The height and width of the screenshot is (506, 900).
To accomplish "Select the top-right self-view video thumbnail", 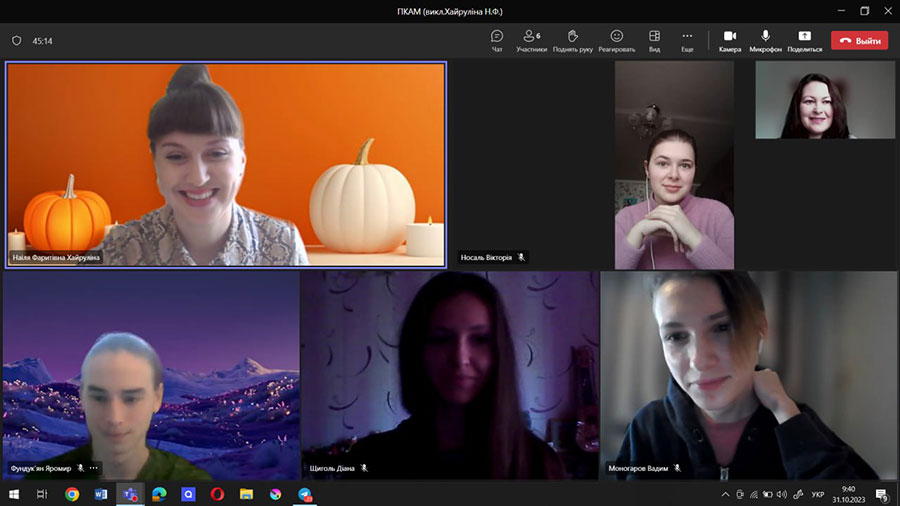I will tap(825, 100).
